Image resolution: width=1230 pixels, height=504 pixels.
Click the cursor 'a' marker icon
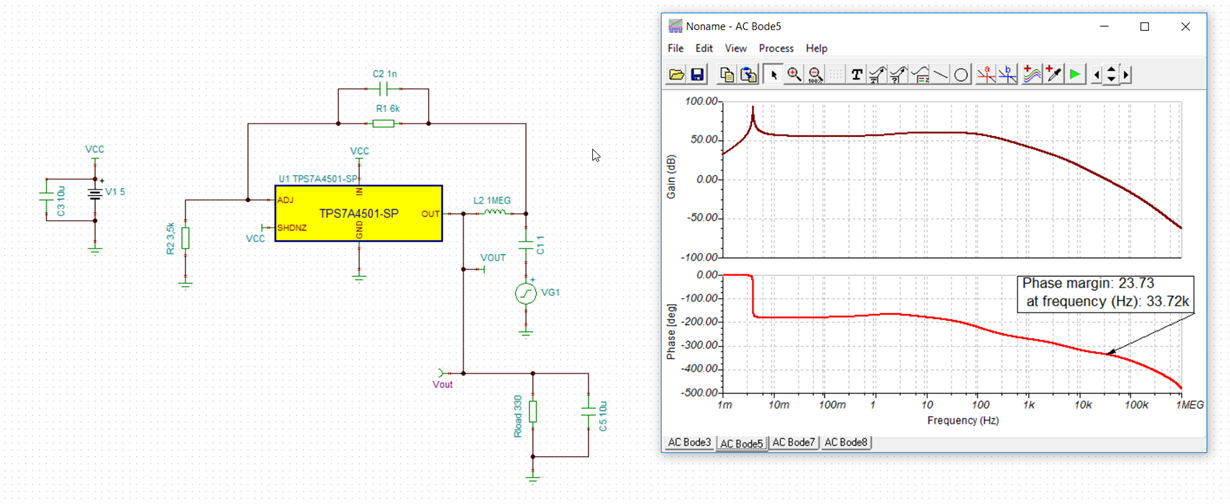click(987, 74)
